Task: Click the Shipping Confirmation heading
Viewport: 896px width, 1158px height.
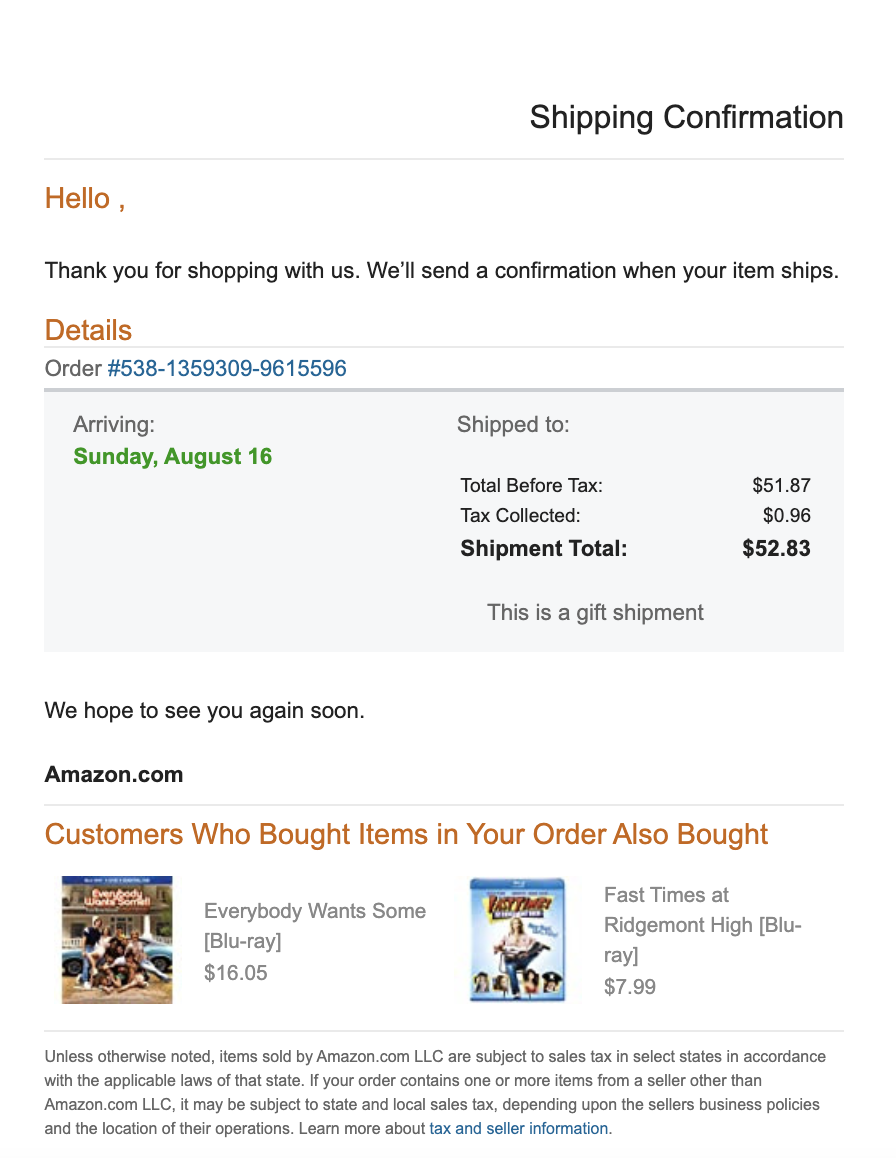Action: [686, 117]
